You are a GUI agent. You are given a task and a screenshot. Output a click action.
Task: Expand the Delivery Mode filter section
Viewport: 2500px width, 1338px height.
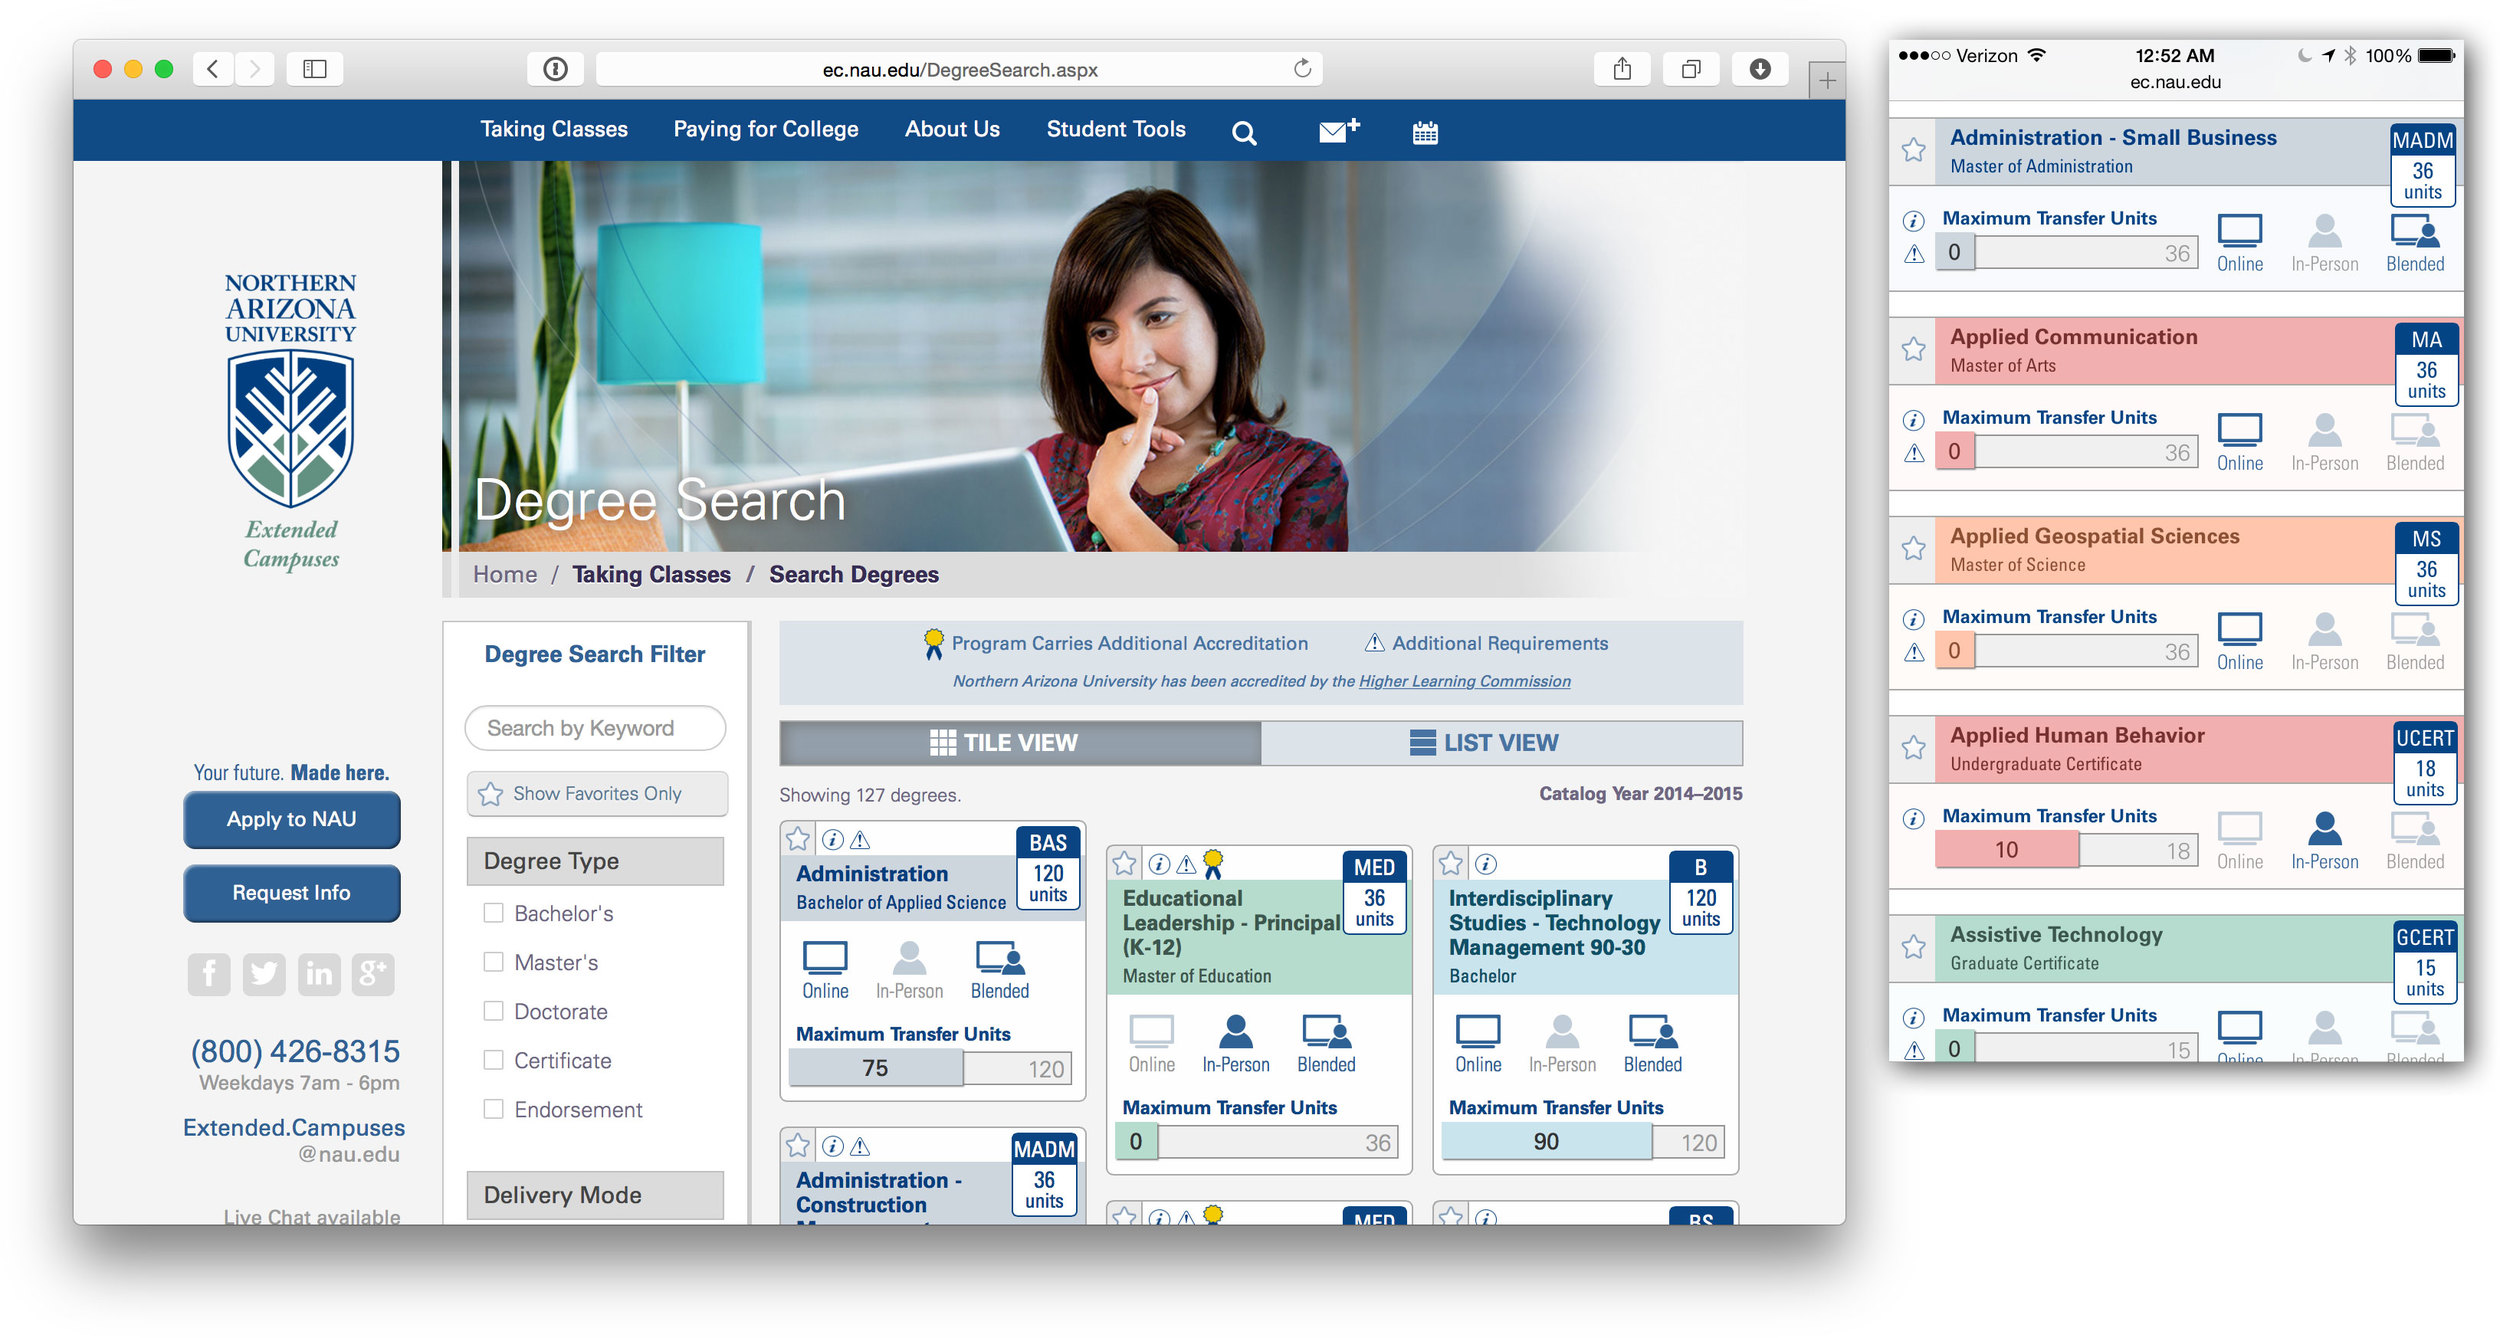point(595,1194)
